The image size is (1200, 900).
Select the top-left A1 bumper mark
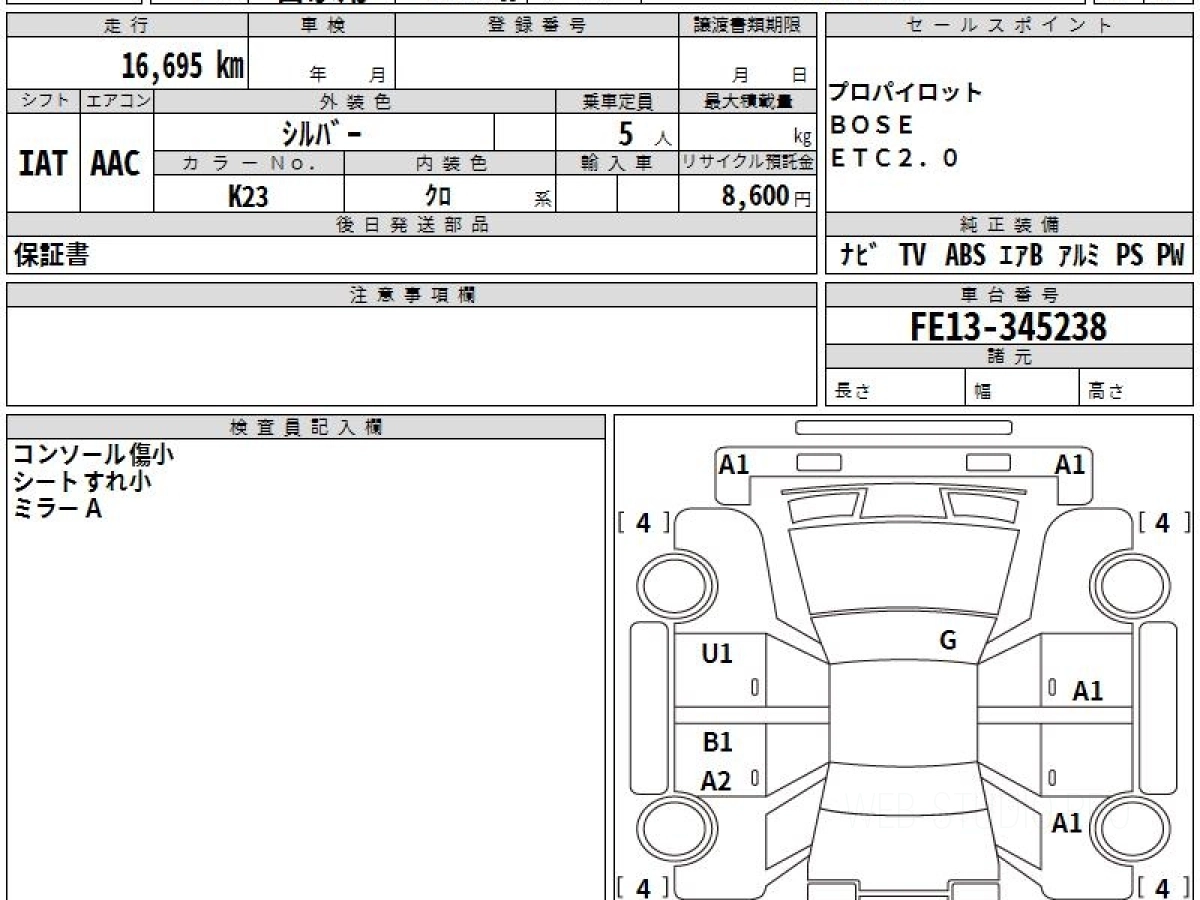(734, 464)
